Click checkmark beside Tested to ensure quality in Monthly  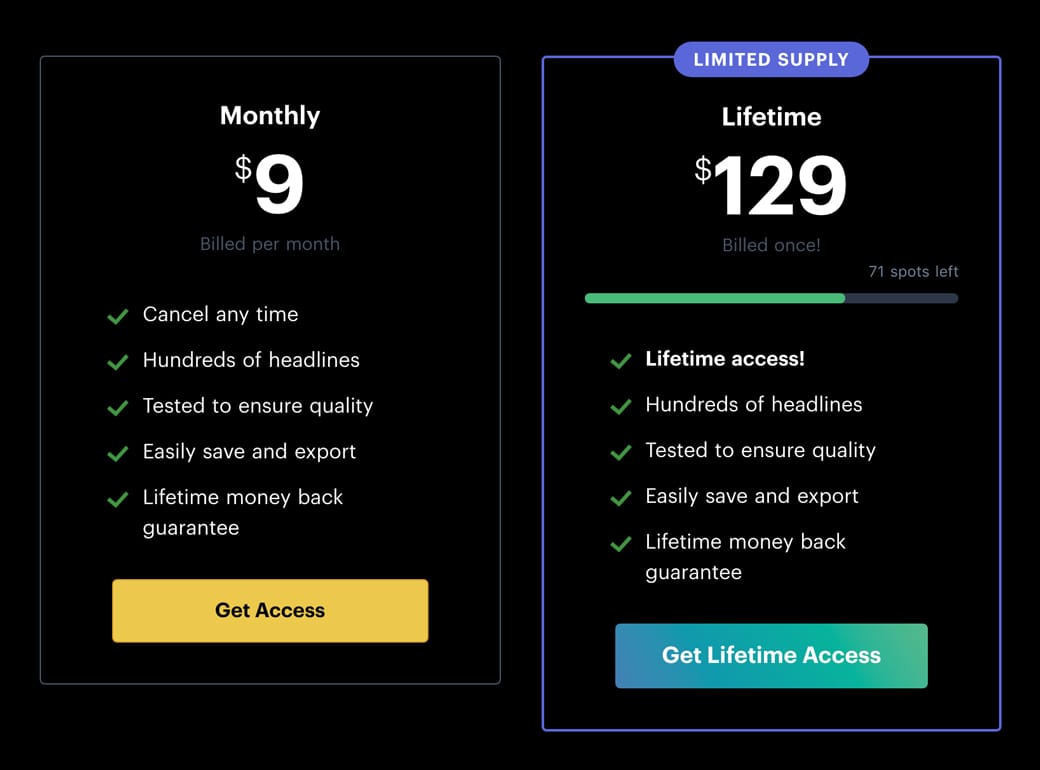[118, 407]
